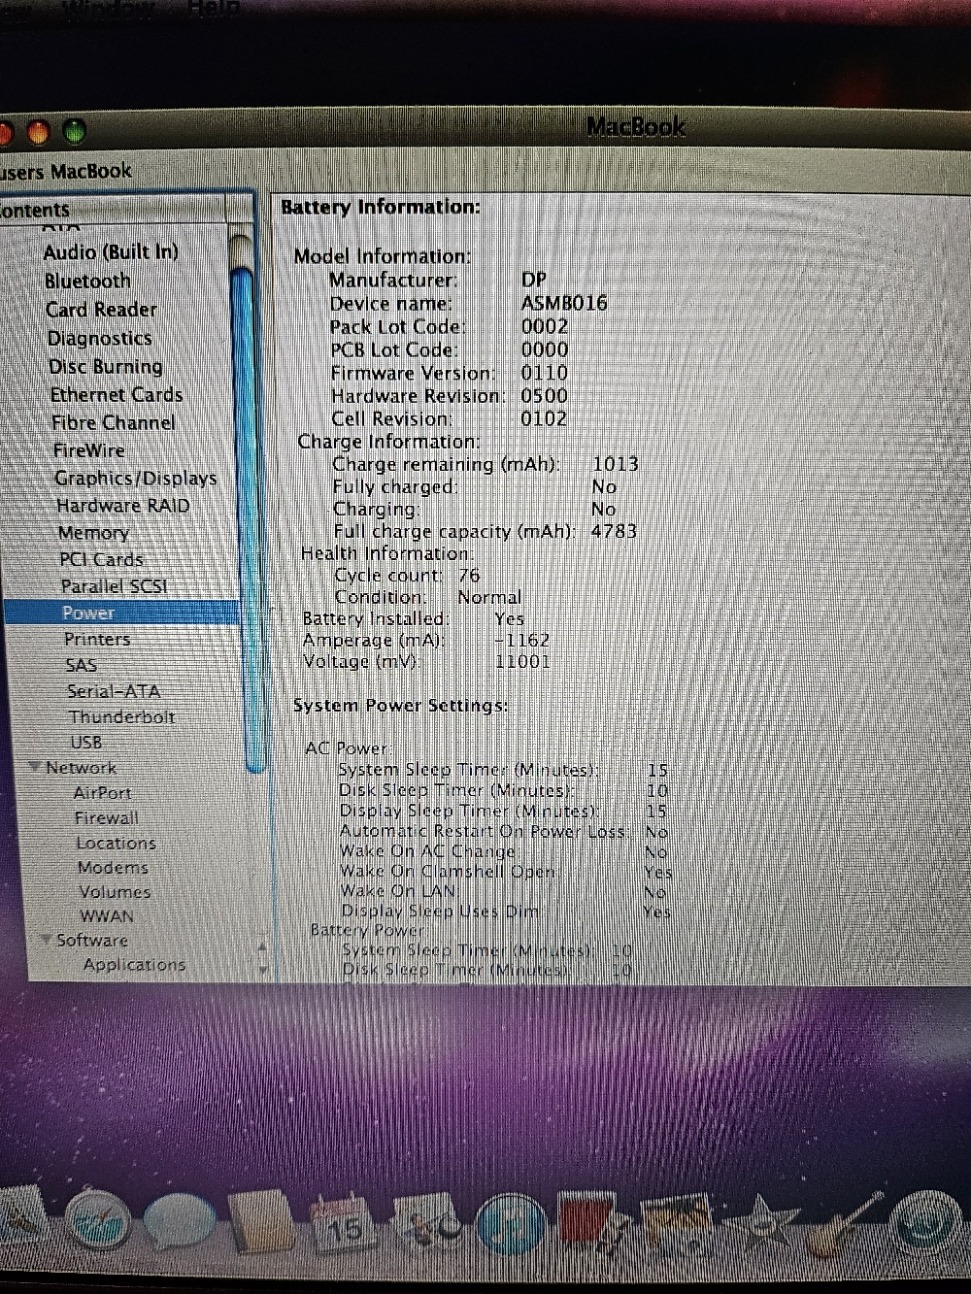Show Memory information
The width and height of the screenshot is (971, 1294).
[x=93, y=533]
